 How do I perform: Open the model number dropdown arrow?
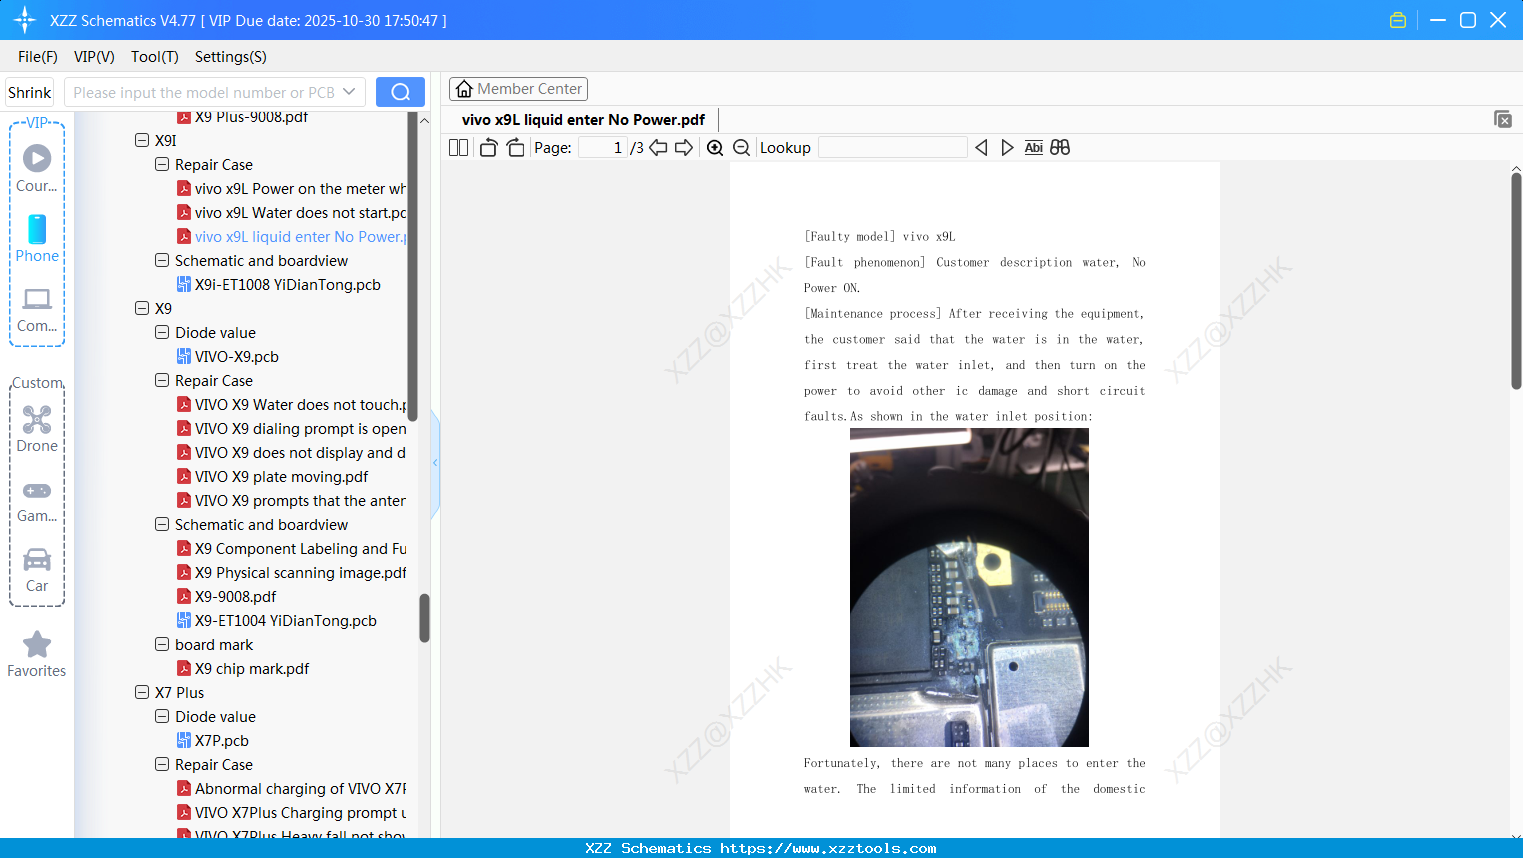click(349, 92)
